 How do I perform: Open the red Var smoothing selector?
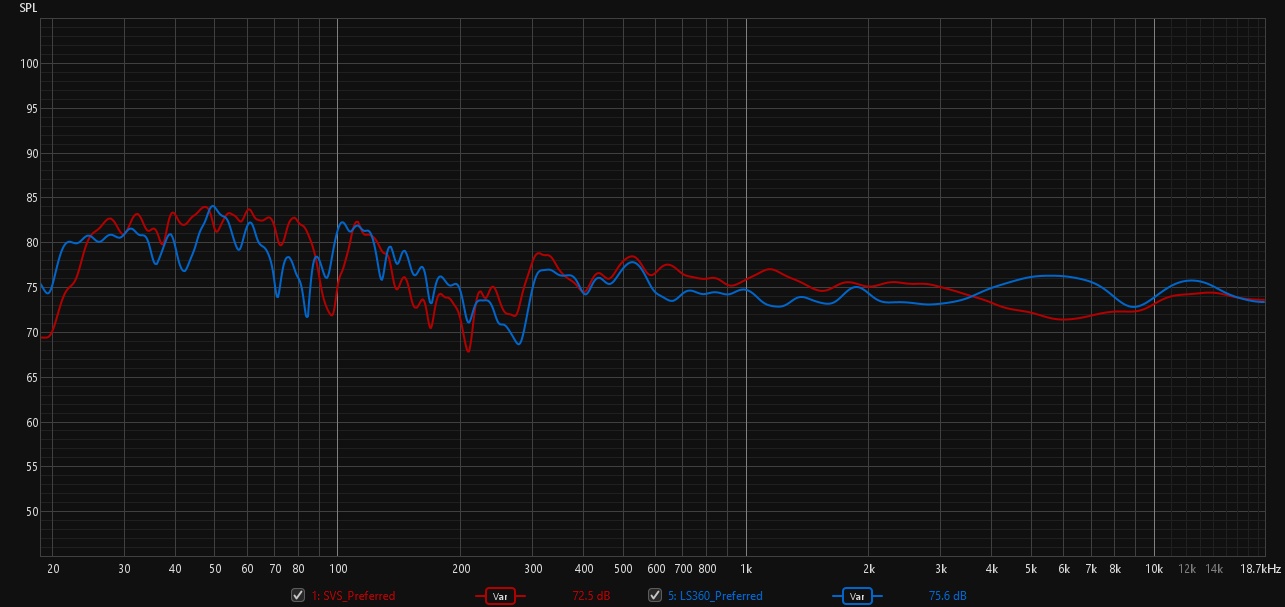pyautogui.click(x=501, y=596)
